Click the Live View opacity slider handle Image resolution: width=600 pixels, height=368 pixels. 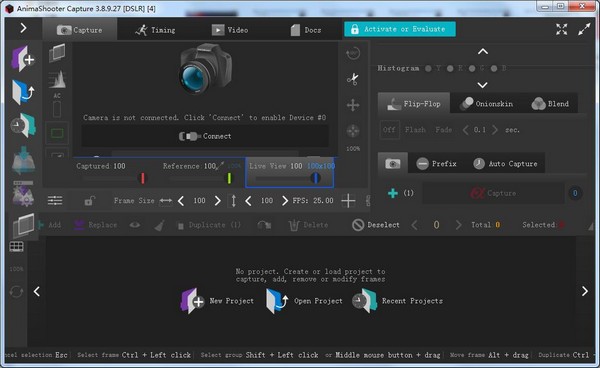(315, 178)
